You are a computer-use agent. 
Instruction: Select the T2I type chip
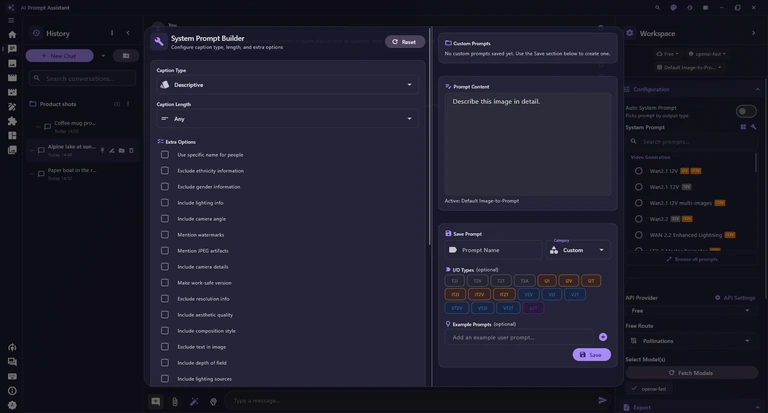coord(455,281)
